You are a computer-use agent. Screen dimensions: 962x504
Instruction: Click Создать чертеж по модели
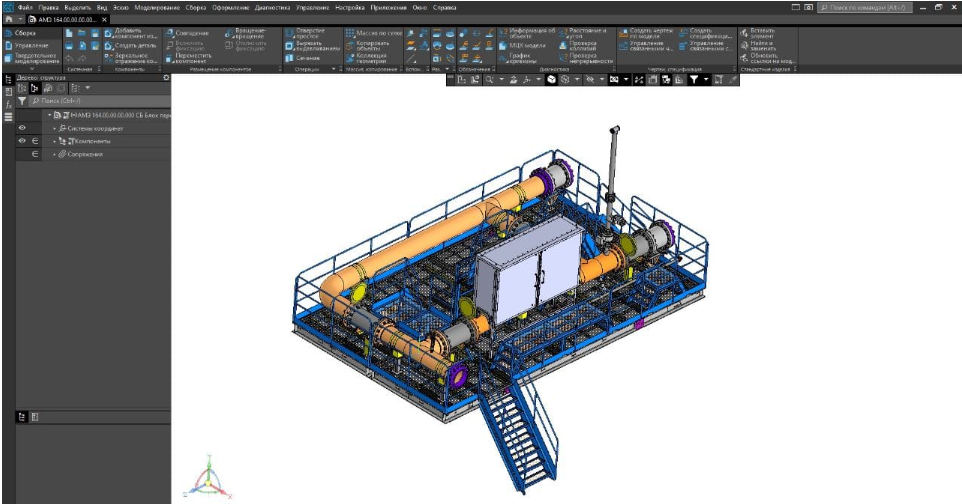point(645,33)
